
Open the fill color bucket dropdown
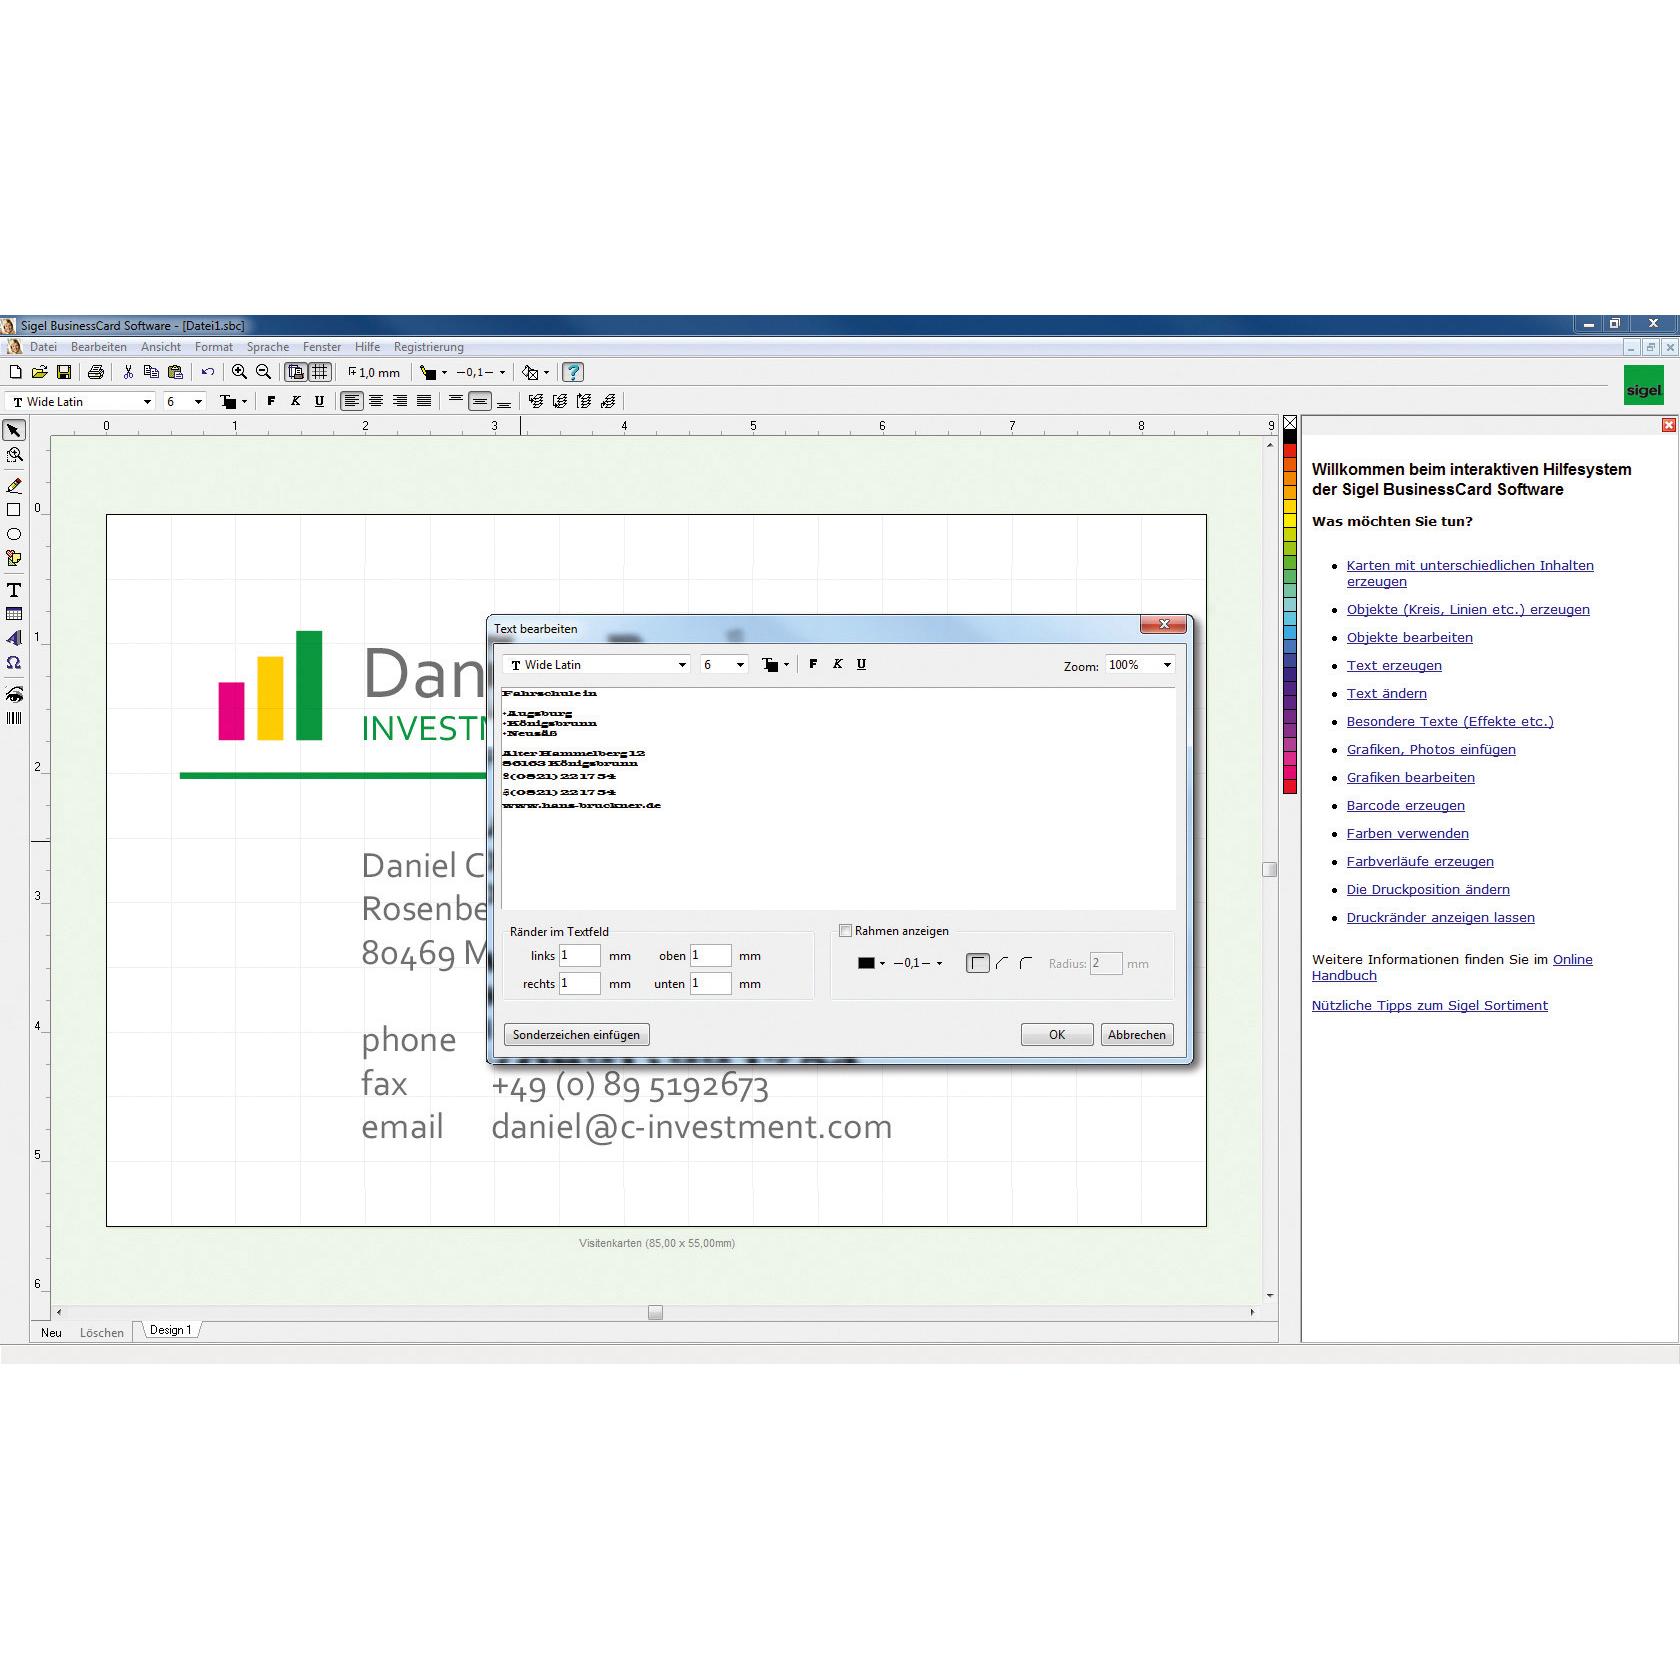tap(545, 372)
